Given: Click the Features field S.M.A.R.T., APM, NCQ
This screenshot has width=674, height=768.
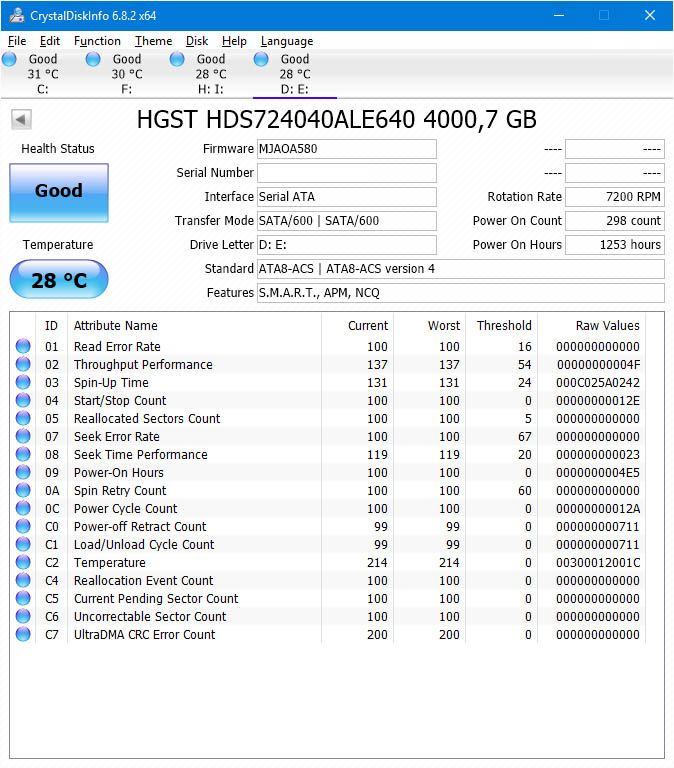Looking at the screenshot, I should tap(460, 293).
